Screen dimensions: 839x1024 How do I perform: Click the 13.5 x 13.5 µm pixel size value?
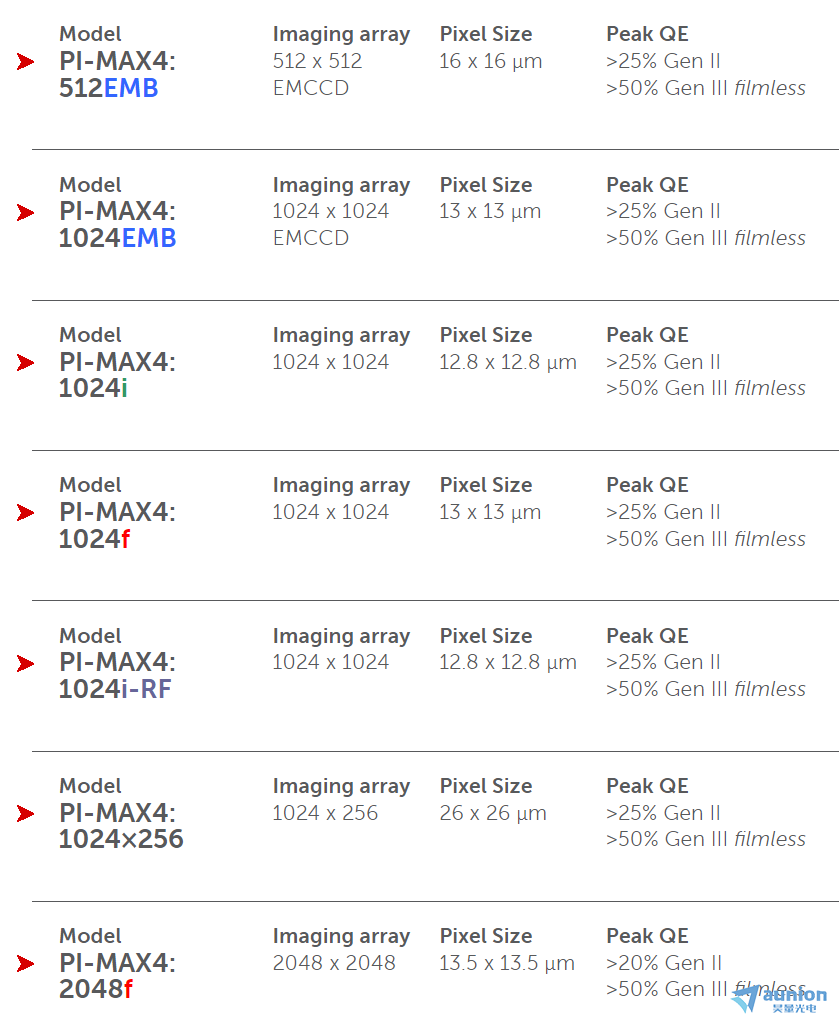coord(507,963)
